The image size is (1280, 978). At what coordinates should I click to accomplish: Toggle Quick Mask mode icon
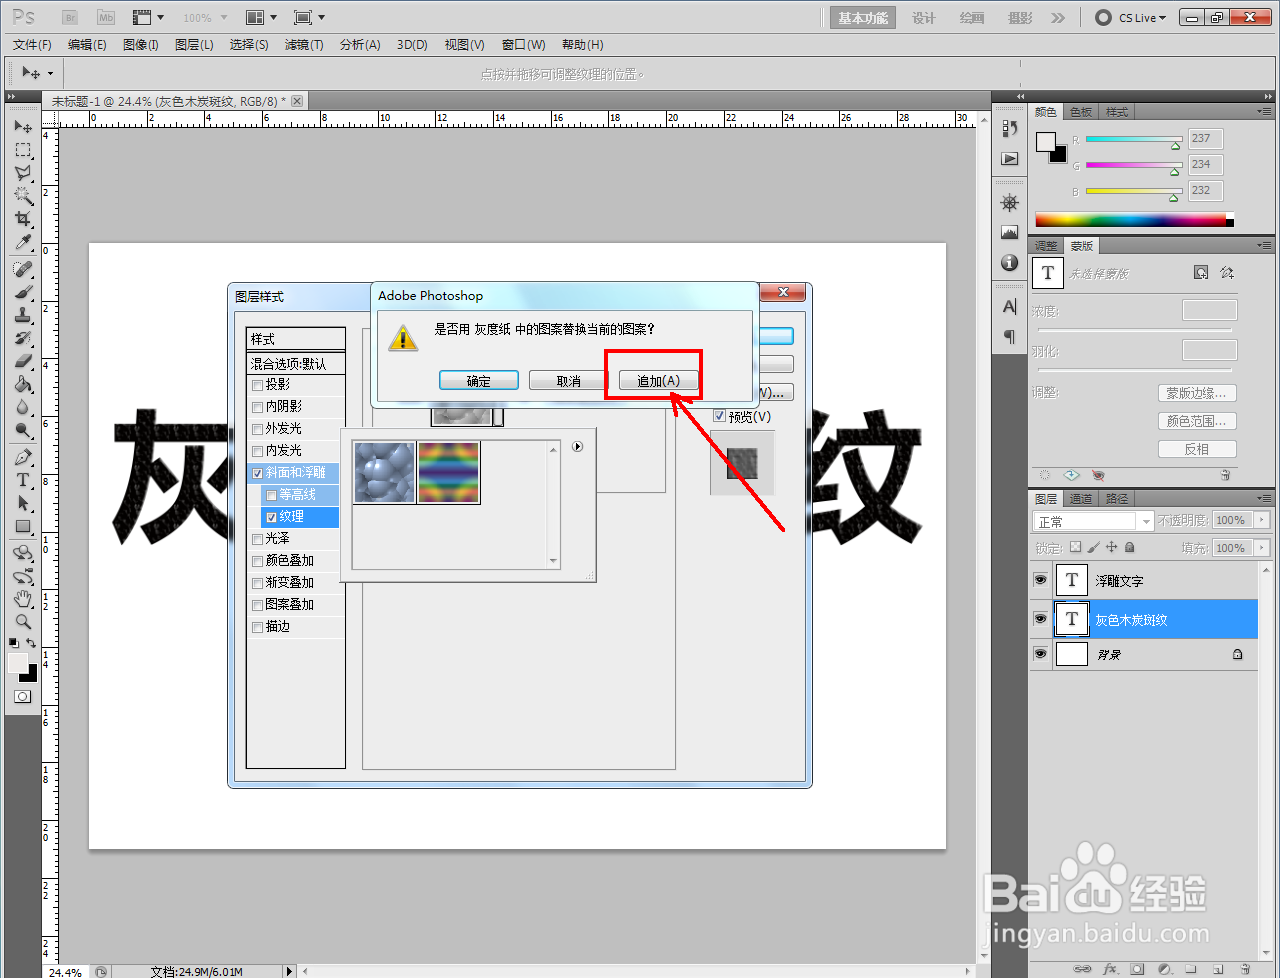coord(23,697)
